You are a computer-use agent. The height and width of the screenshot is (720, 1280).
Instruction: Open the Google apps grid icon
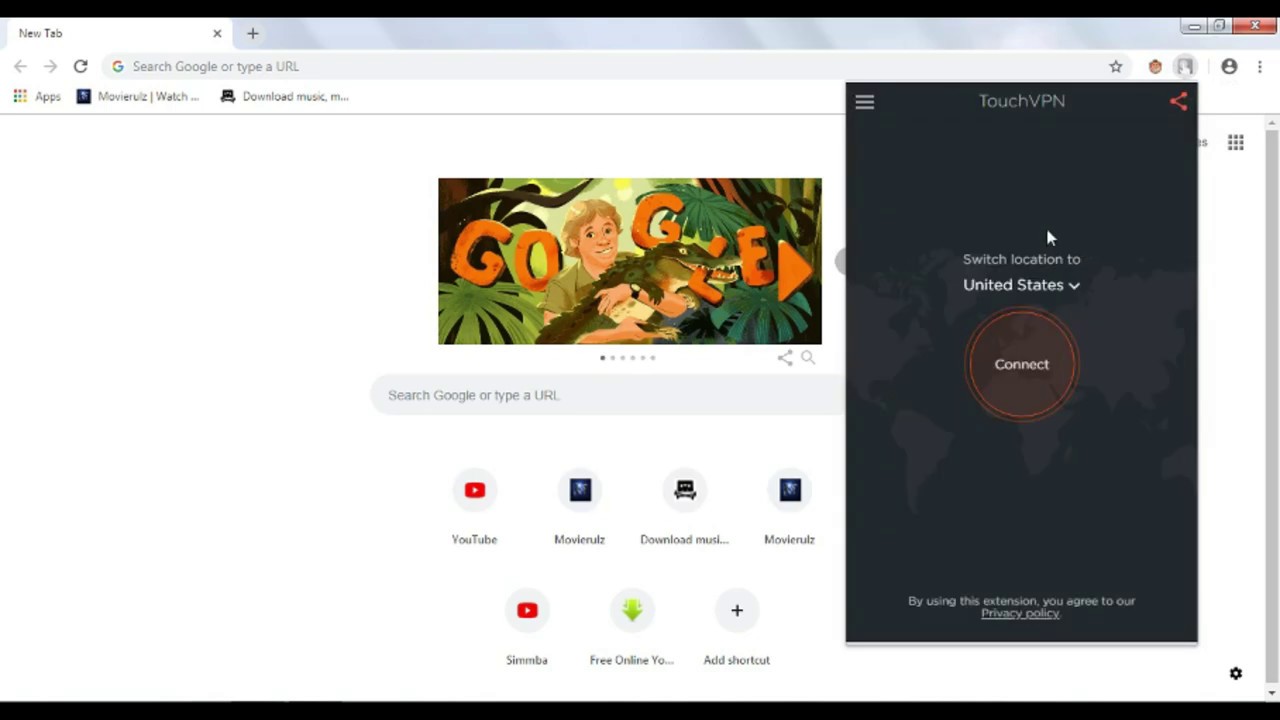[x=1236, y=143]
